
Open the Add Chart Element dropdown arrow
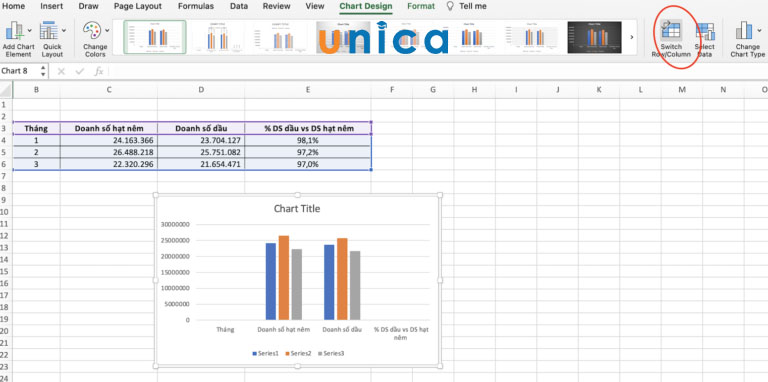(x=29, y=30)
